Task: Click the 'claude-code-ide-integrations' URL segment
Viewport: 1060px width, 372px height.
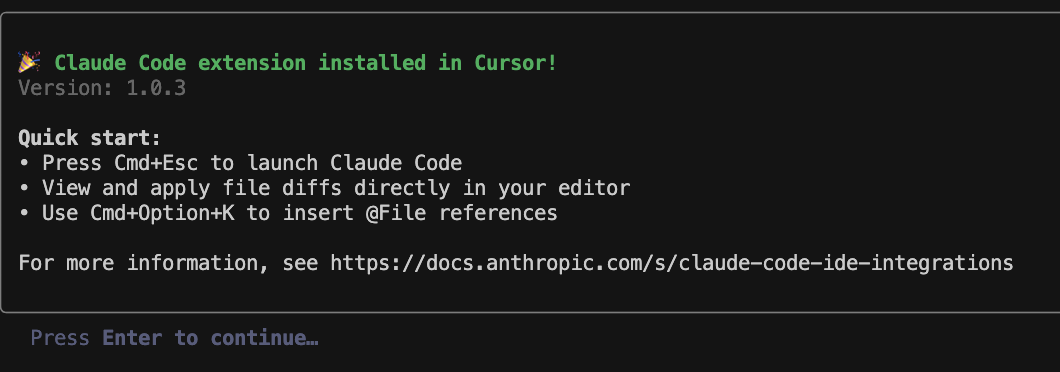Action: 846,262
